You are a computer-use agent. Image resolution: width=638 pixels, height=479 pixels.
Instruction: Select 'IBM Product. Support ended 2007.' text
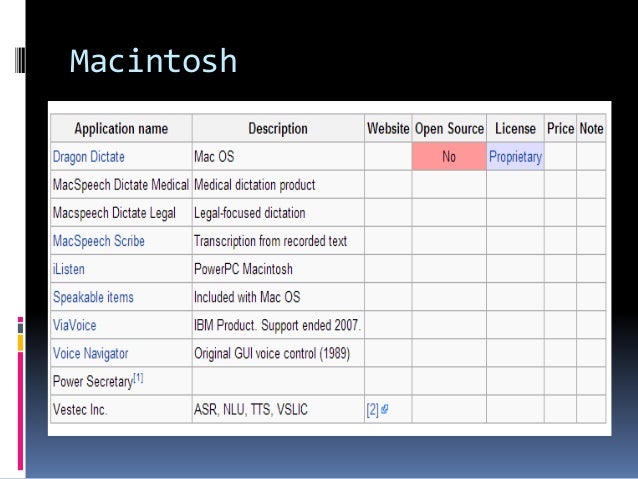point(277,325)
